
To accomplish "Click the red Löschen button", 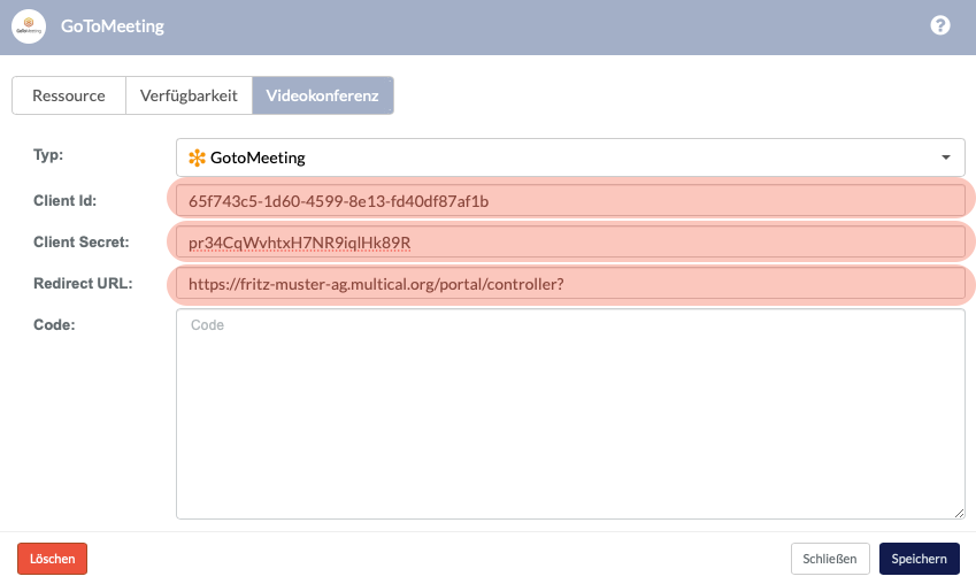I will [x=52, y=559].
